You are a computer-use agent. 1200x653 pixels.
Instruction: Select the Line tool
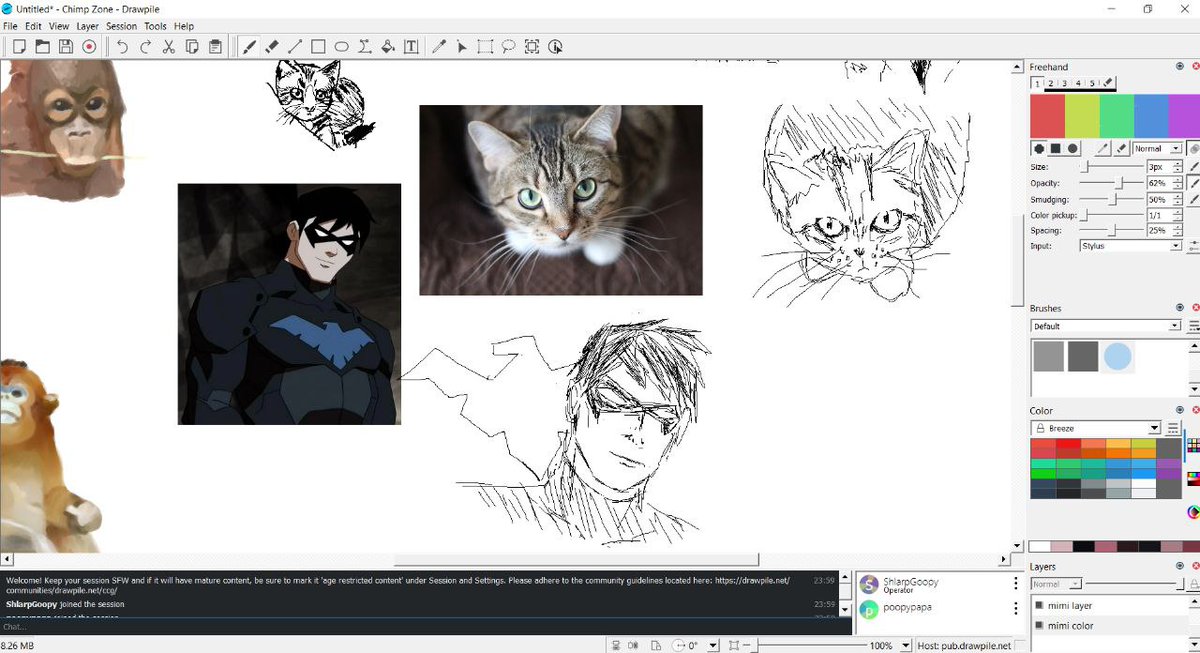[x=295, y=46]
